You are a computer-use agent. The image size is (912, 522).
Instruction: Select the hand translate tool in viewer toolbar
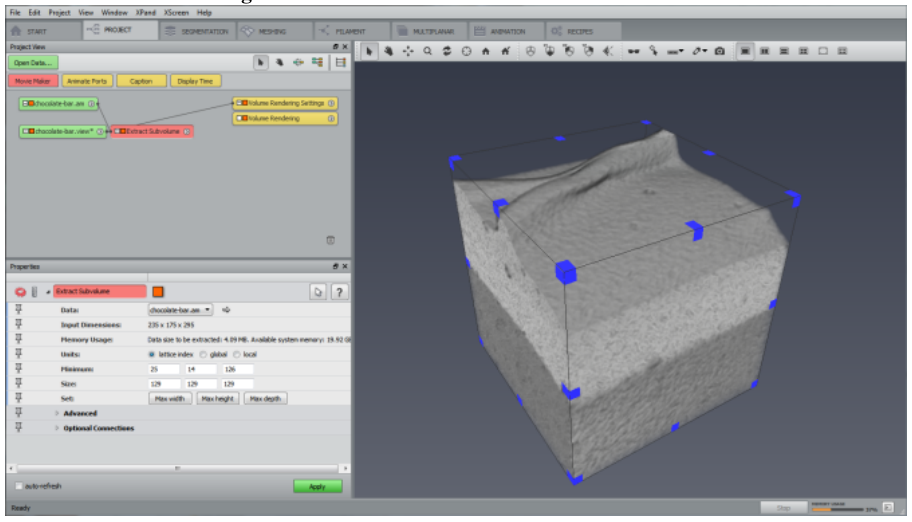389,51
